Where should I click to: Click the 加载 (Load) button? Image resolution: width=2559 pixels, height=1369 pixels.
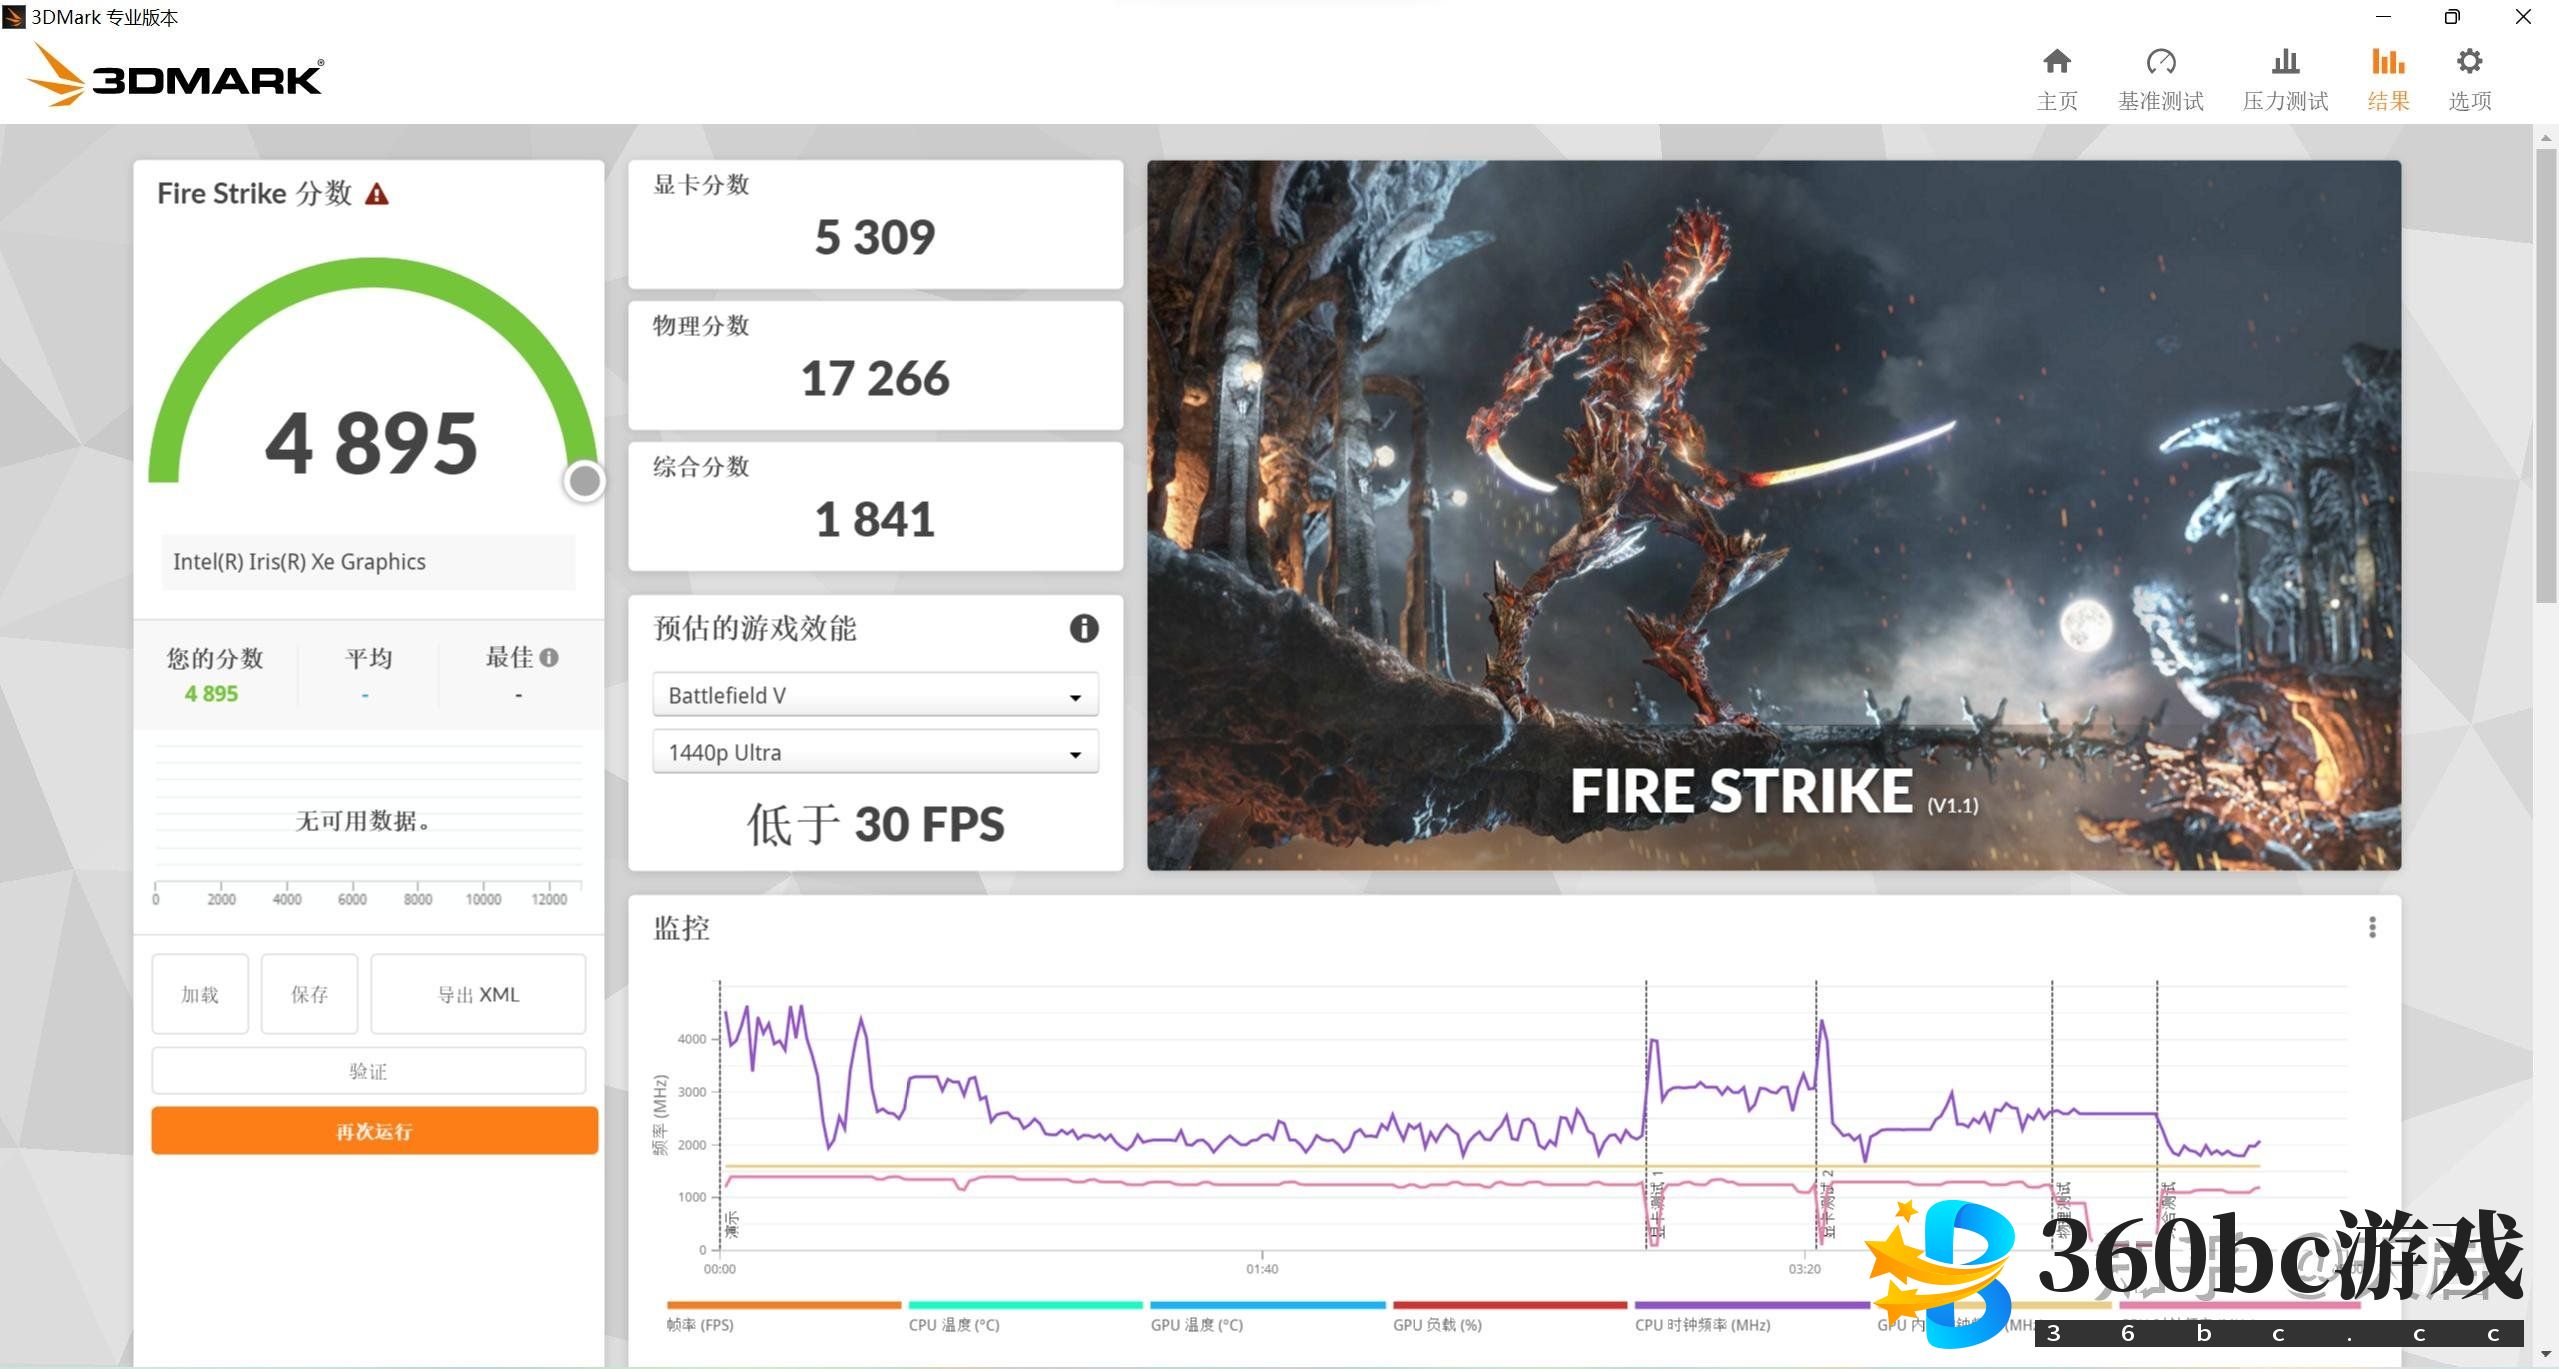[200, 994]
